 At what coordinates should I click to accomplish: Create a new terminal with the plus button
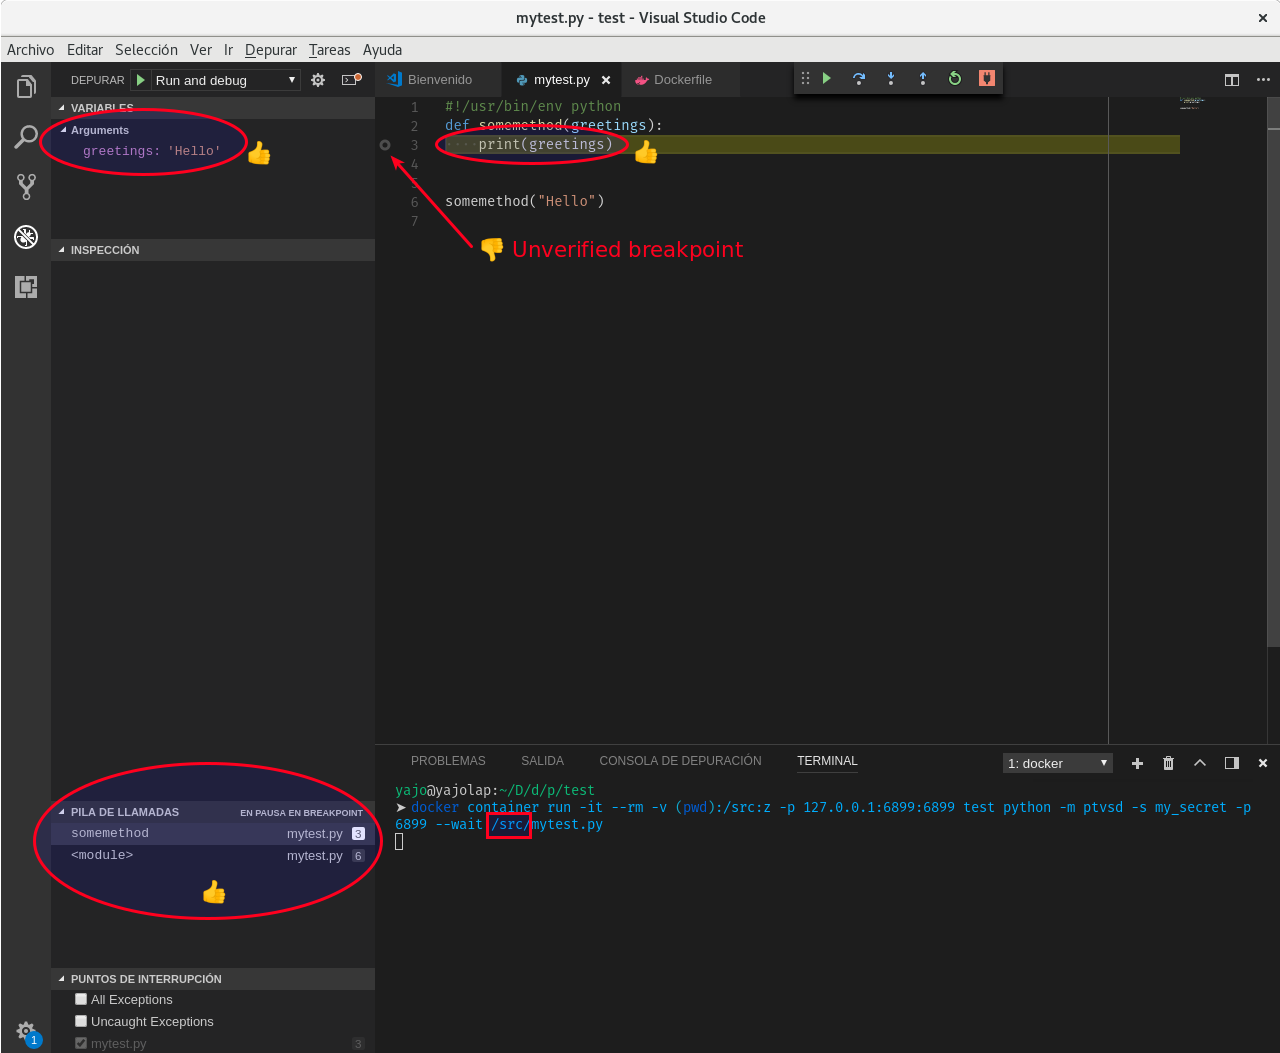[1137, 762]
